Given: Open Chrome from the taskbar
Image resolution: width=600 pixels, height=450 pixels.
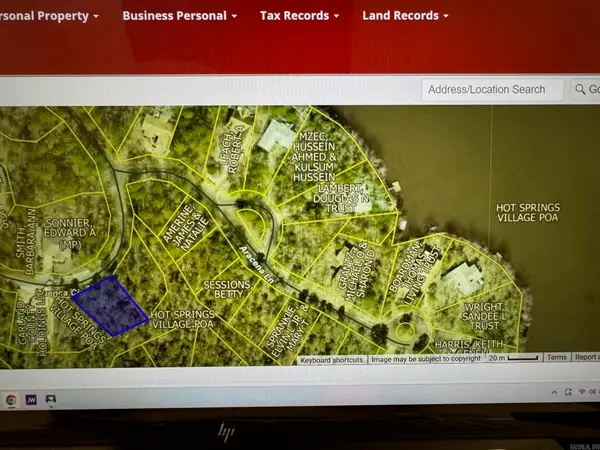Looking at the screenshot, I should click(x=11, y=400).
